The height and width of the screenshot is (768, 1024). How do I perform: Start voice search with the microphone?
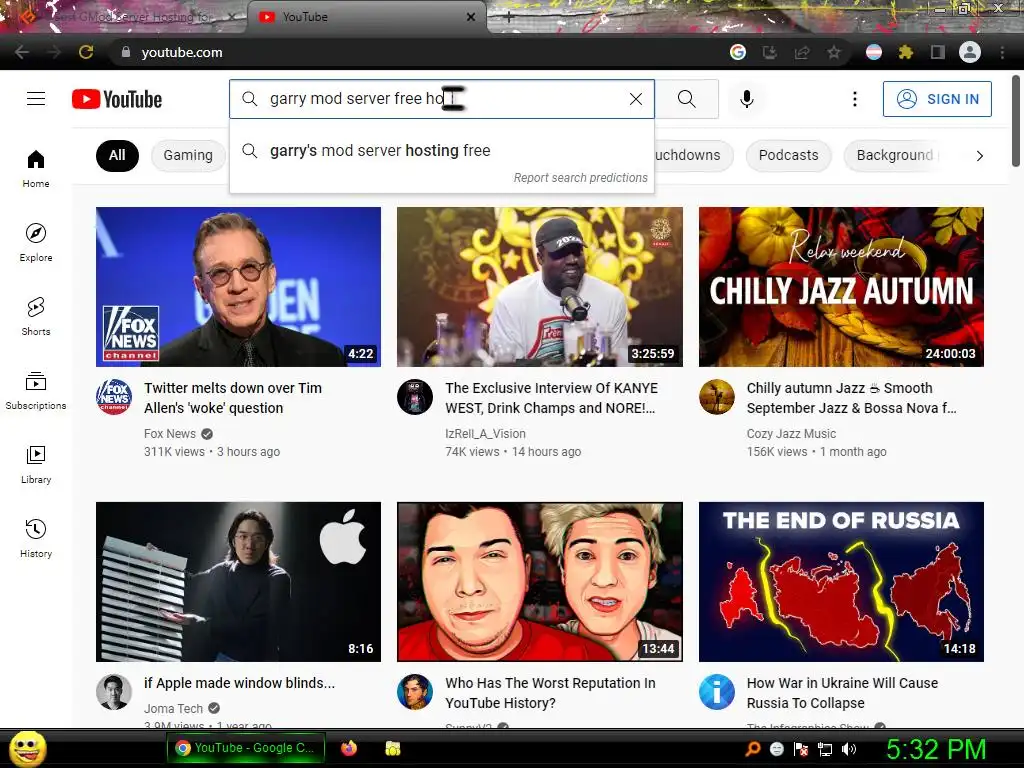pyautogui.click(x=746, y=99)
